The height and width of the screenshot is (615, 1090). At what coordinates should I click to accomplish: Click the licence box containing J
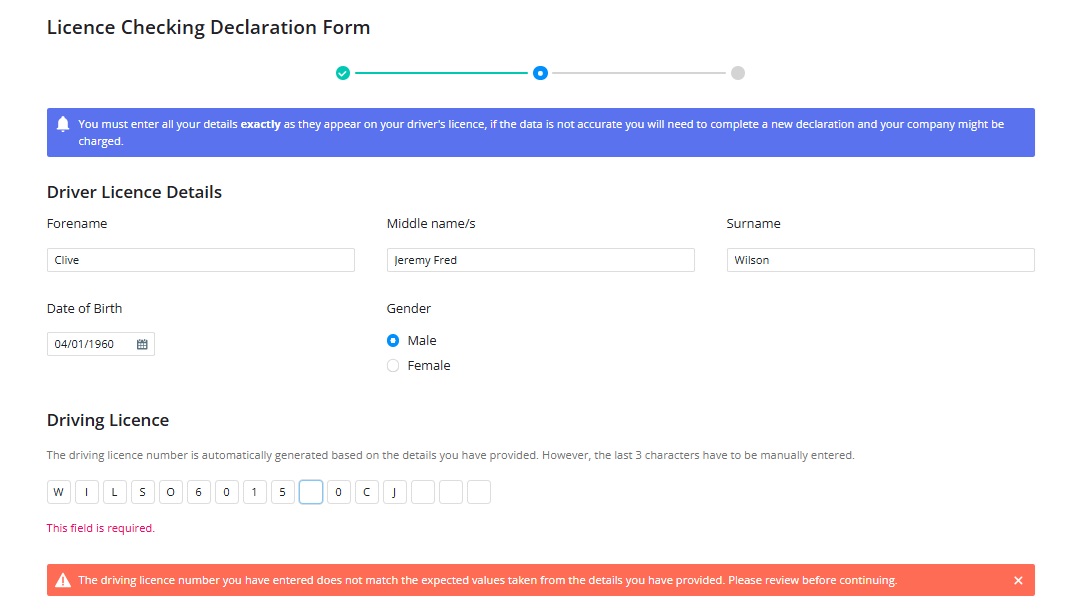pos(395,492)
